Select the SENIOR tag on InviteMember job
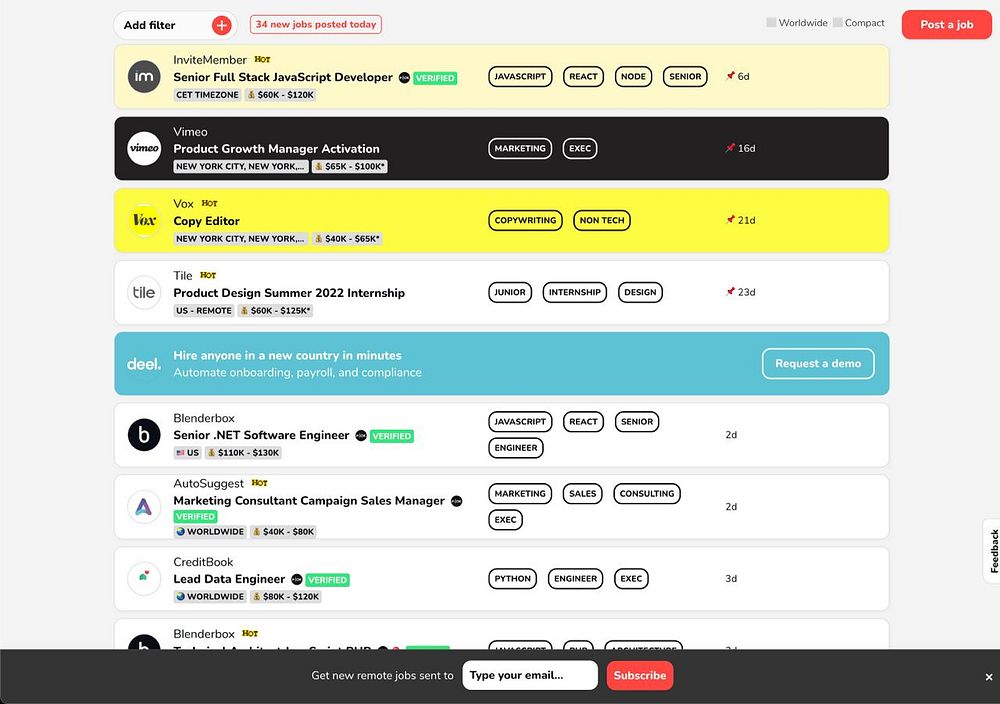 point(685,77)
